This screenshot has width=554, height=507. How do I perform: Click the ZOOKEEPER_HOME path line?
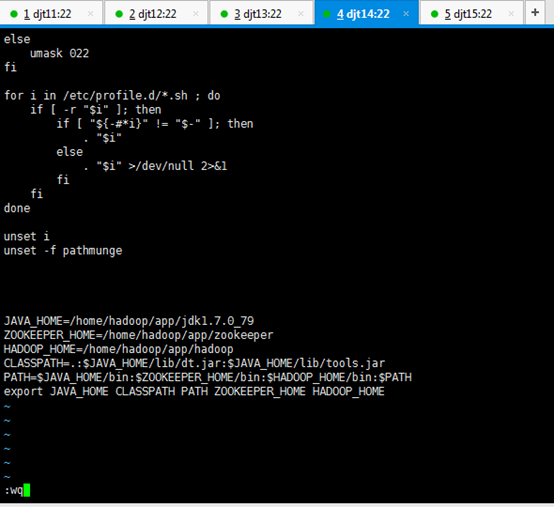tap(138, 335)
